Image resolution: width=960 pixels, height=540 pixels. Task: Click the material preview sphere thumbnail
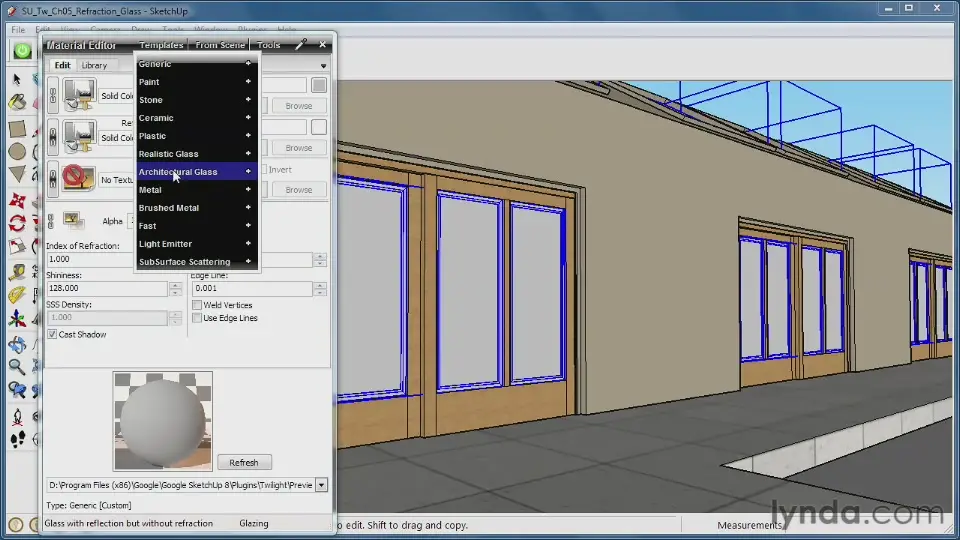tap(163, 421)
